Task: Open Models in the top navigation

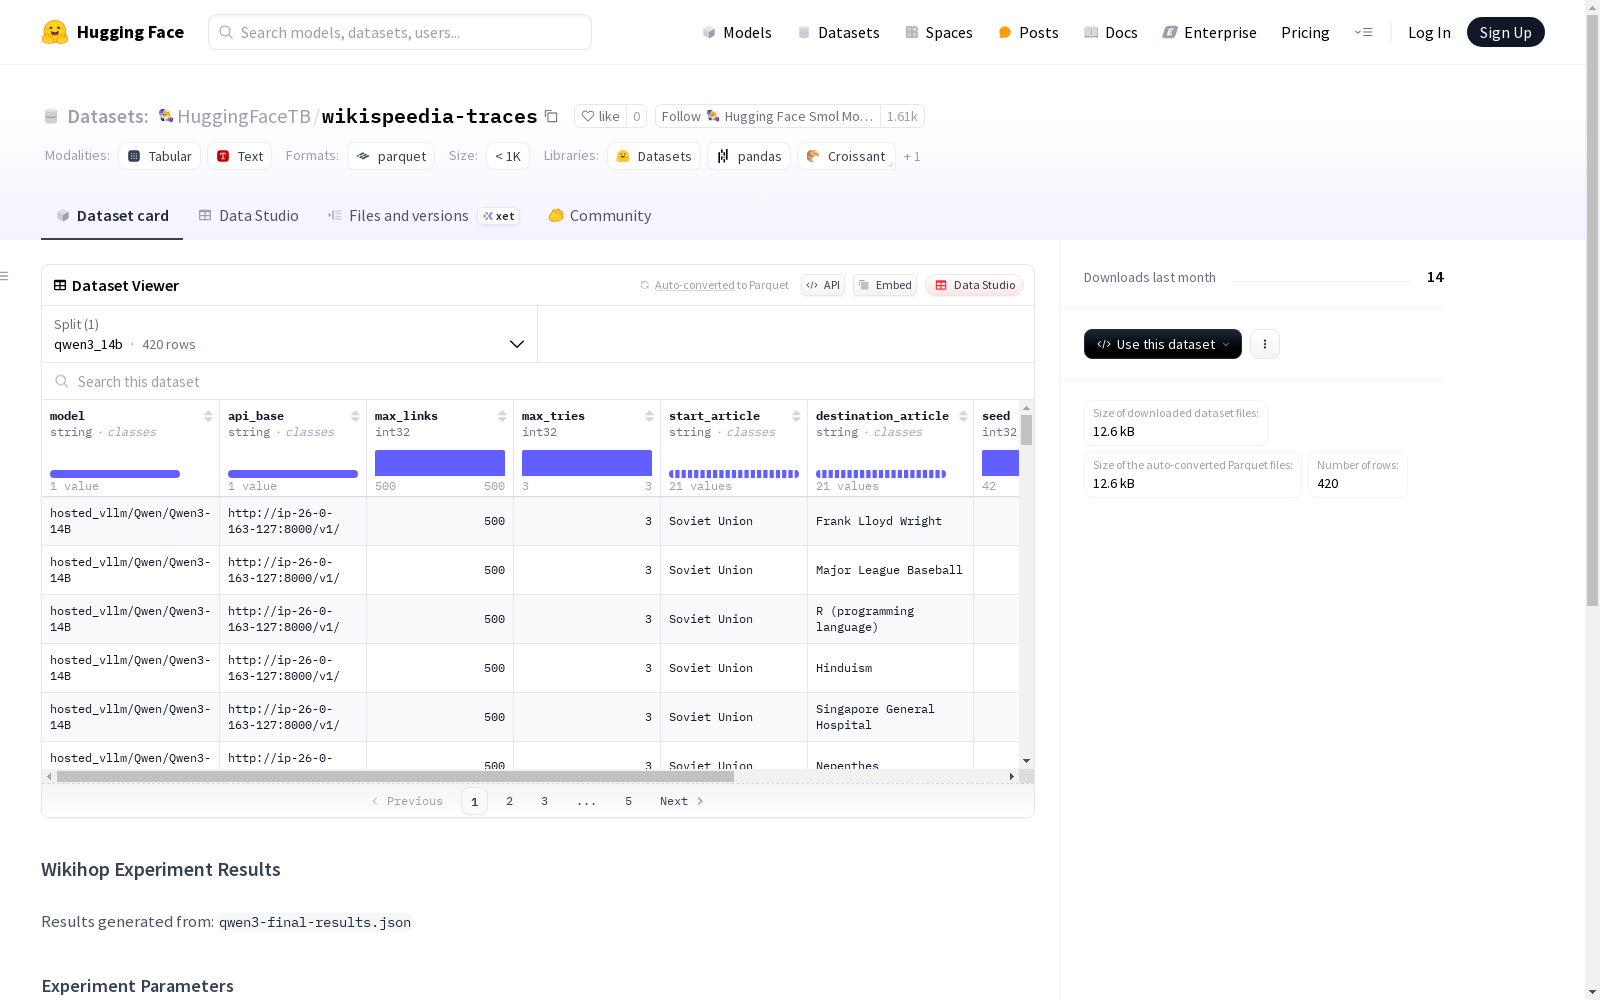Action: click(x=737, y=32)
